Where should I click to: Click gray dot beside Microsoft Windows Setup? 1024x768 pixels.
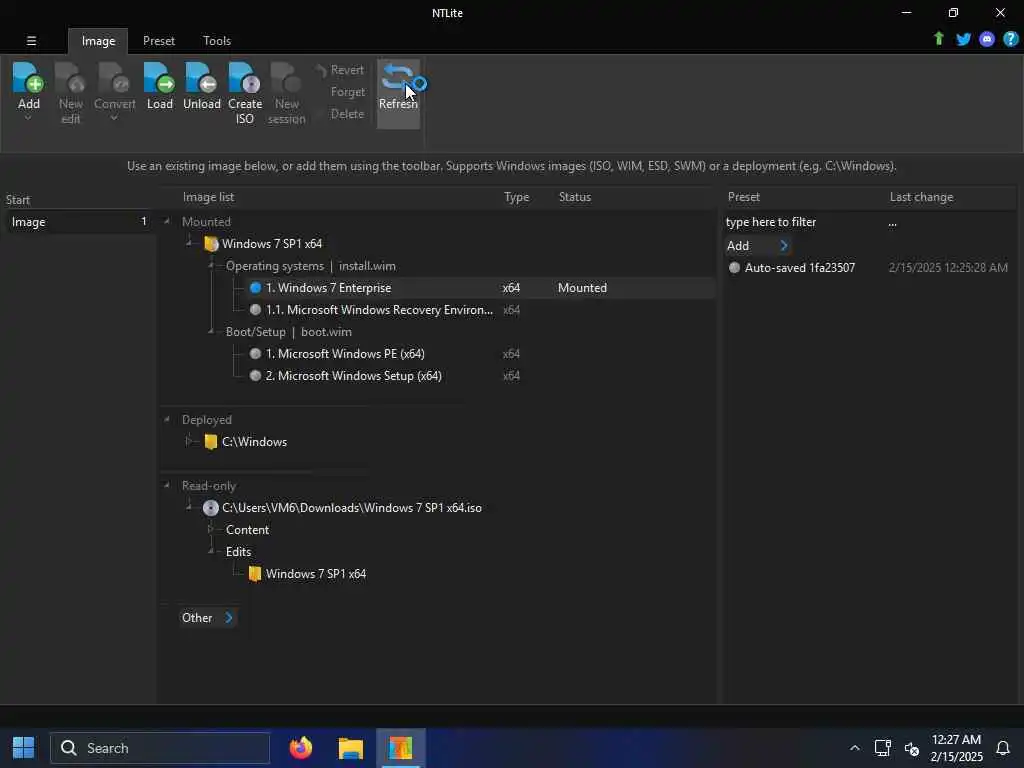click(x=255, y=376)
